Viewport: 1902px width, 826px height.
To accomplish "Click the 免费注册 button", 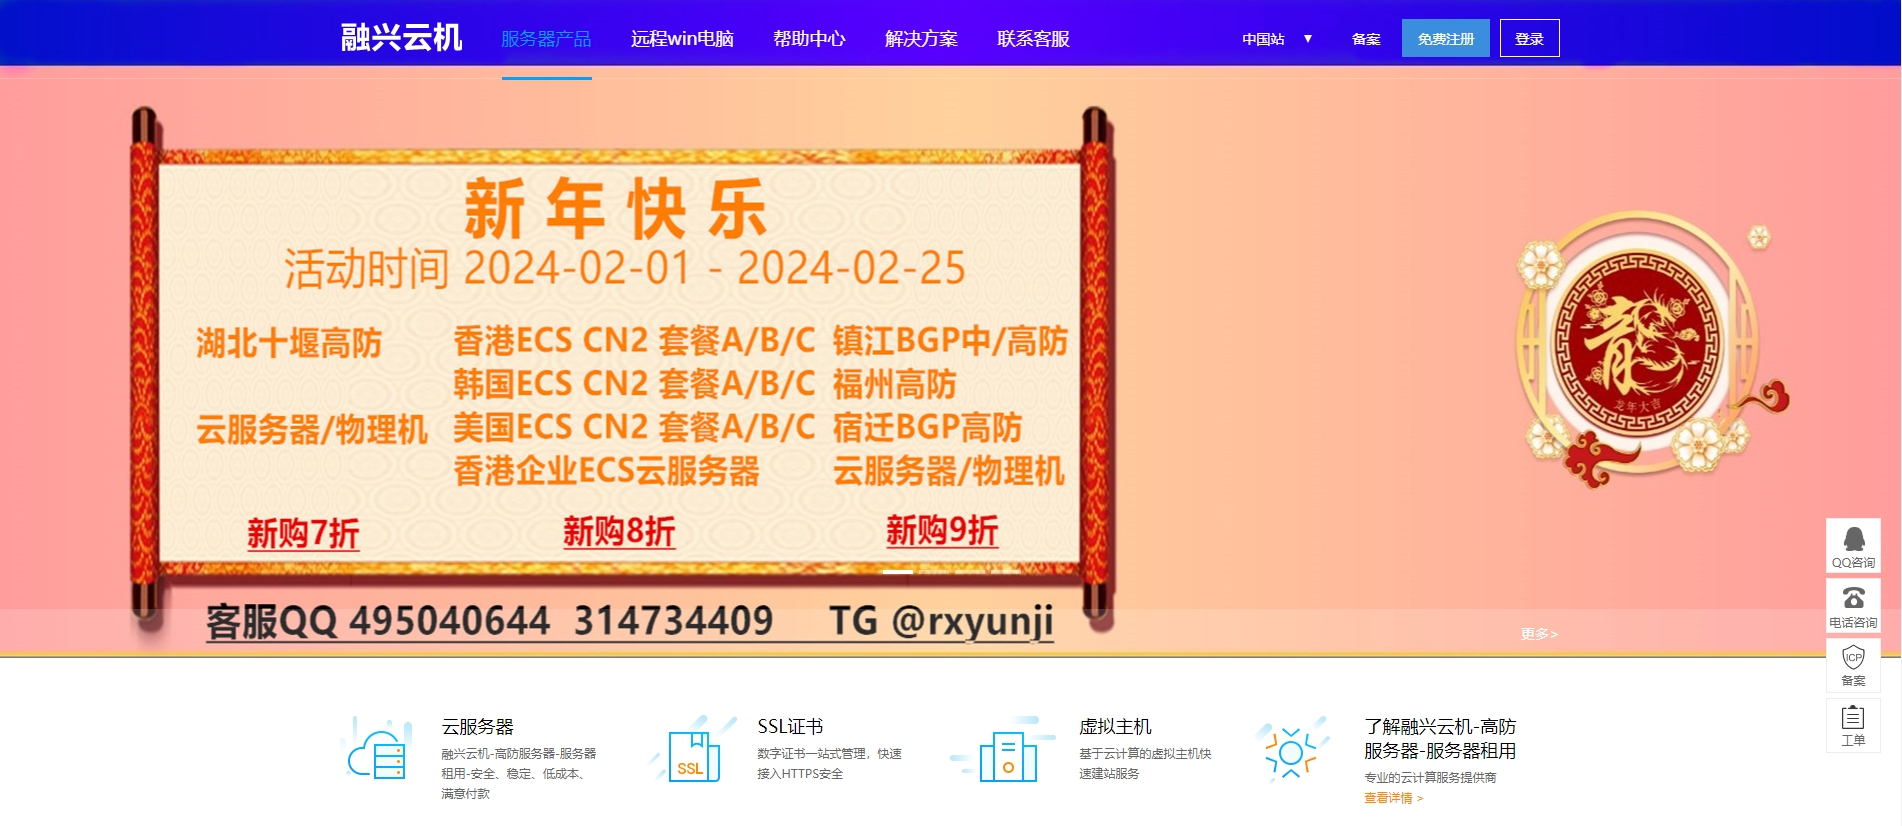I will [x=1445, y=39].
